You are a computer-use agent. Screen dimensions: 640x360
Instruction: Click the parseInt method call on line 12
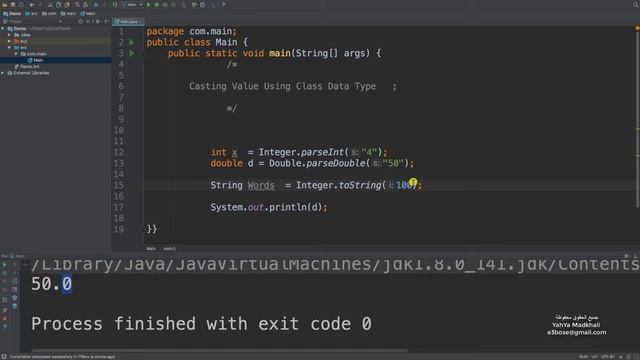click(x=322, y=152)
